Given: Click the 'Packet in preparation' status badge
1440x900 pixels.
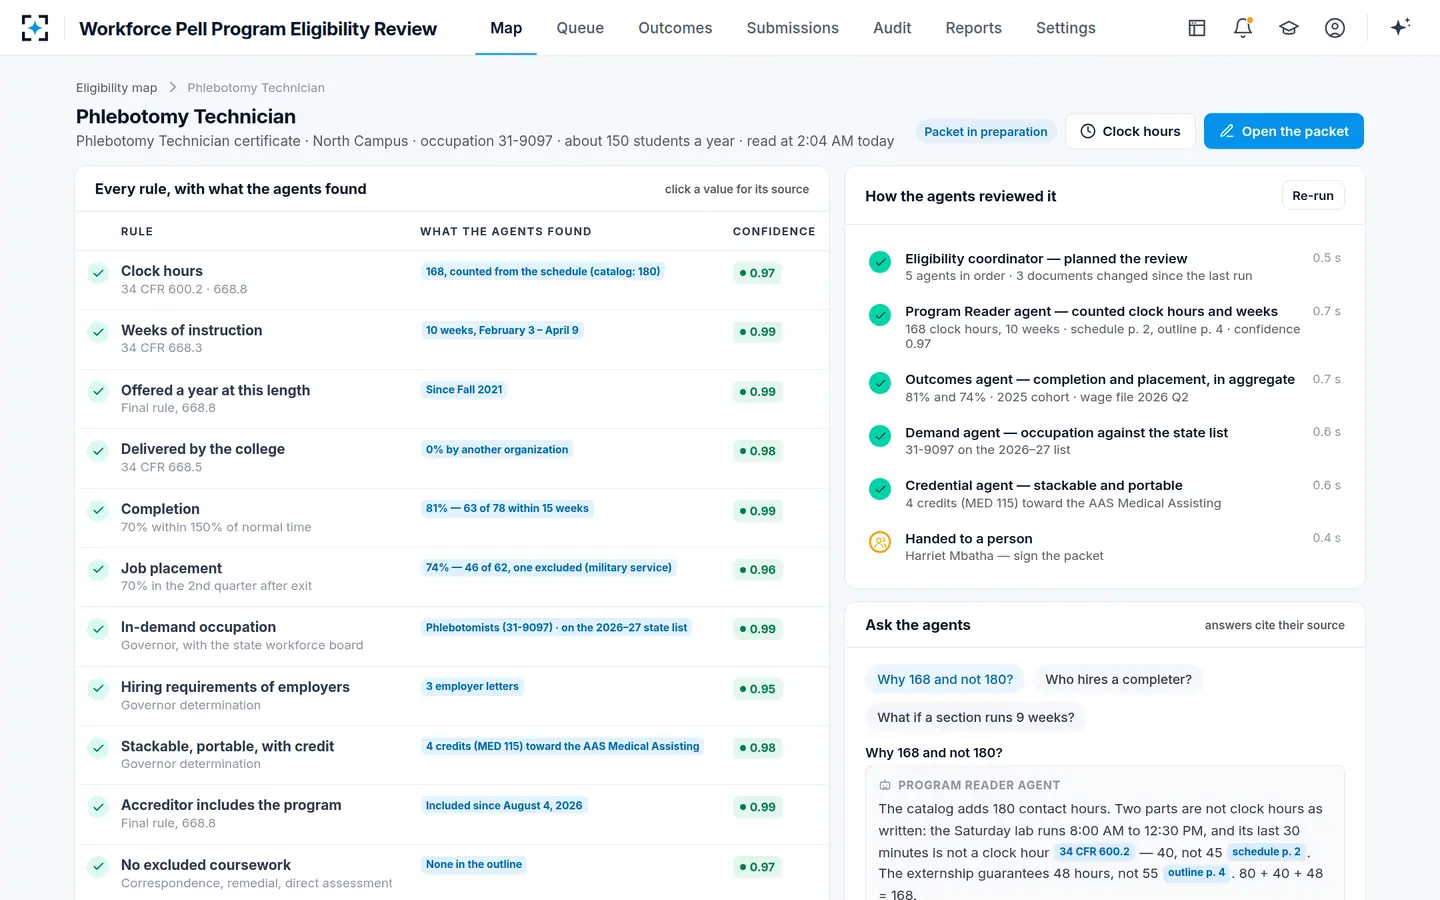Looking at the screenshot, I should (x=986, y=132).
